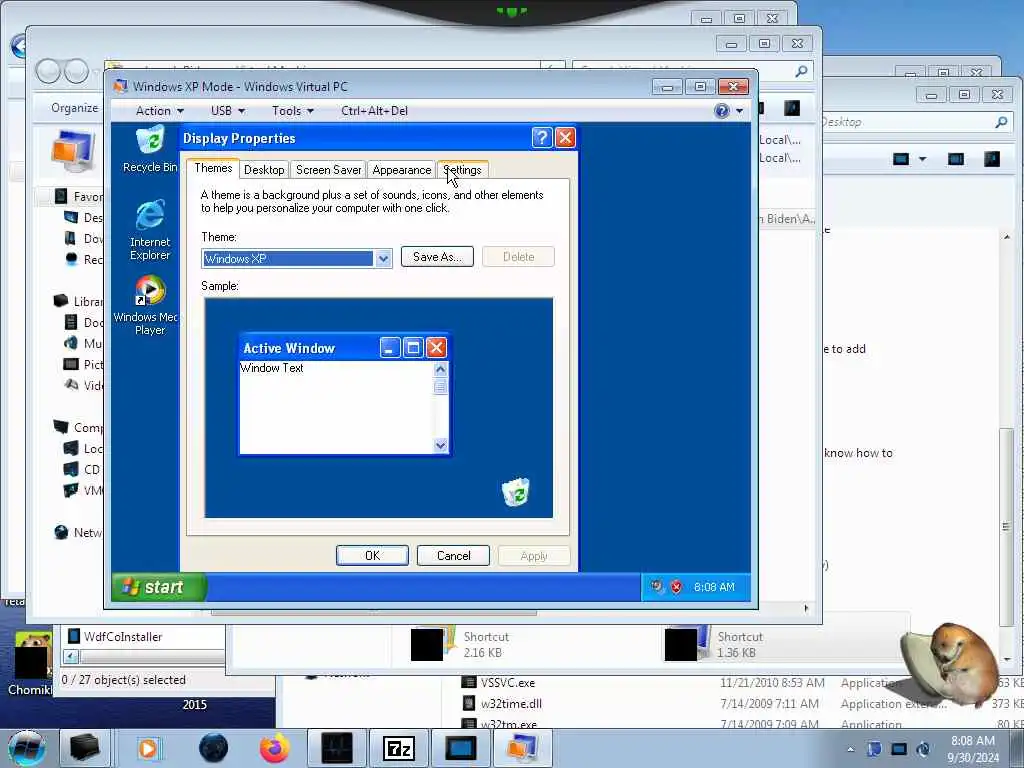Open Firefox from the Windows 7 taskbar
1024x768 pixels.
click(274, 748)
